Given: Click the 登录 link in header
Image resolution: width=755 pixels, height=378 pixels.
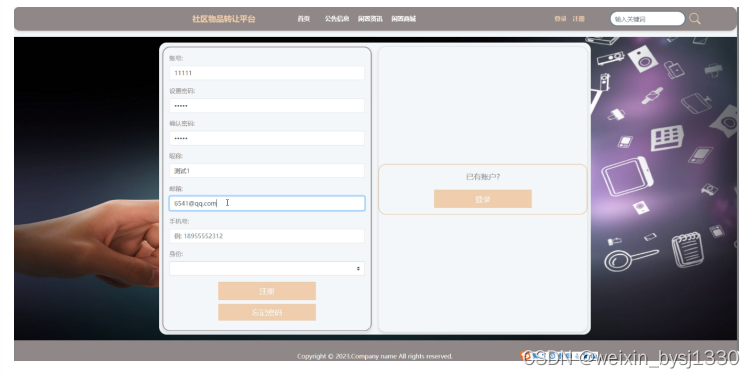Looking at the screenshot, I should click(x=560, y=19).
